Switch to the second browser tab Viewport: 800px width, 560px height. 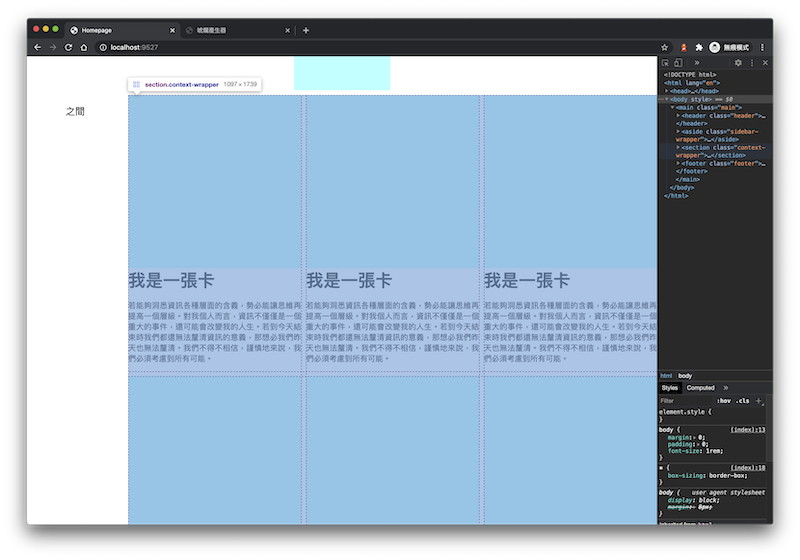237,31
